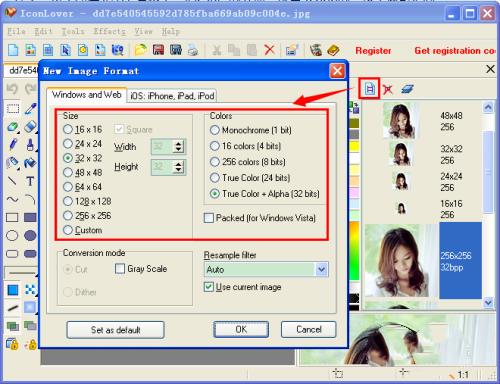The image size is (500, 384).
Task: Click the Height spinner arrows
Action: tap(179, 167)
